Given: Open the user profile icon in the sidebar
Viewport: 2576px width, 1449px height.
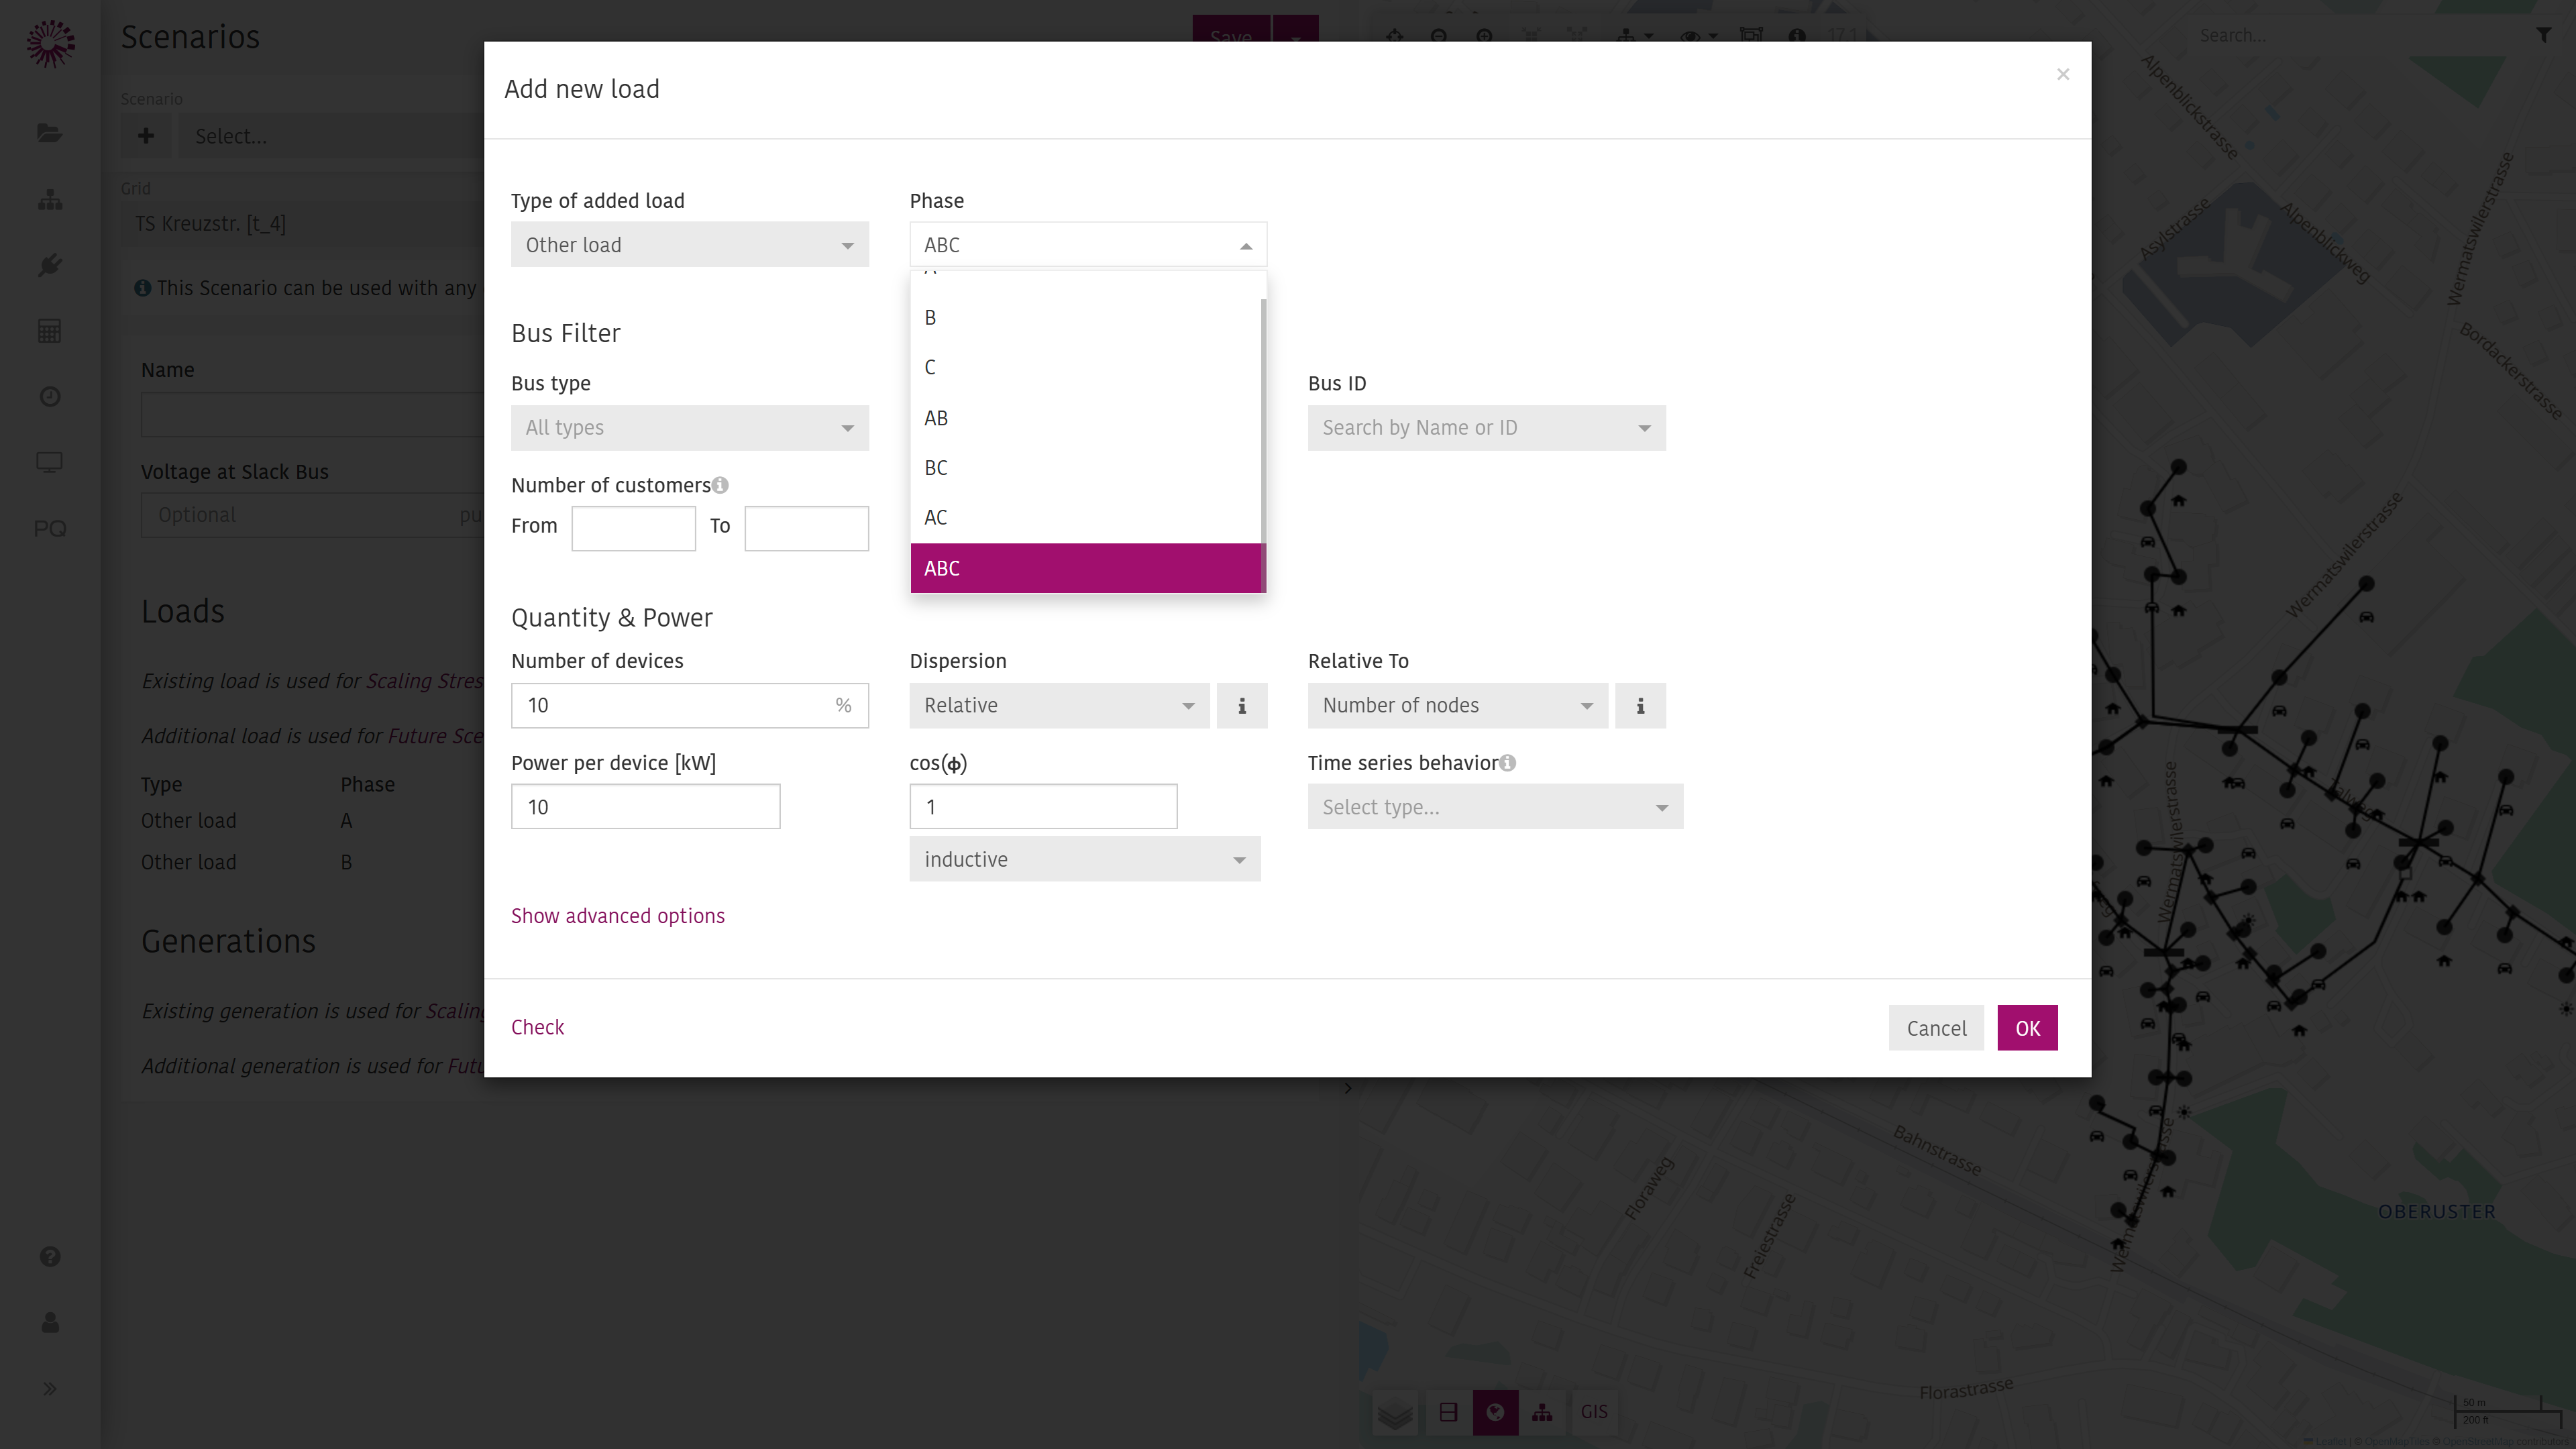Looking at the screenshot, I should (x=50, y=1323).
